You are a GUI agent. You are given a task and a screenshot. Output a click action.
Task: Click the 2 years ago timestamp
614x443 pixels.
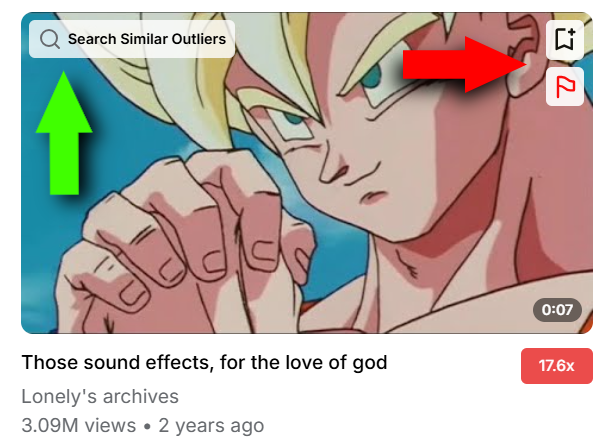point(211,425)
